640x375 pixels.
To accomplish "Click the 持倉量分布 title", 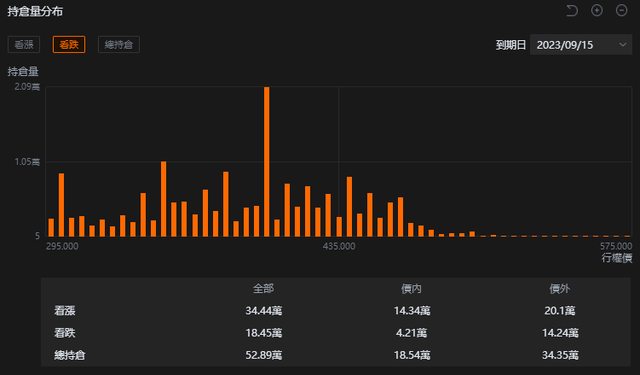I will click(35, 11).
